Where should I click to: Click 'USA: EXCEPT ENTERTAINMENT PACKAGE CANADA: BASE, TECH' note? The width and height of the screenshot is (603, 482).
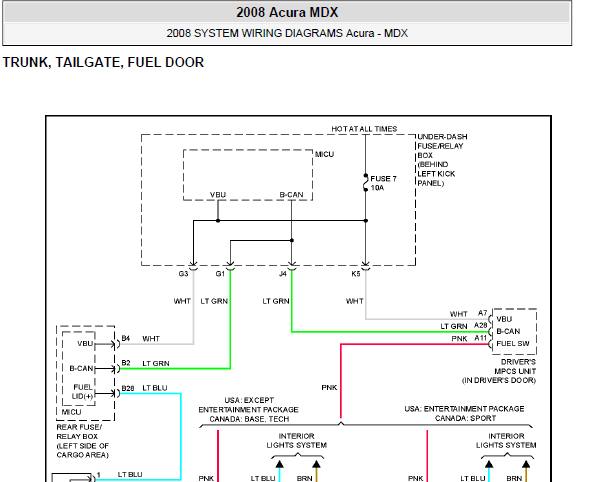248,409
